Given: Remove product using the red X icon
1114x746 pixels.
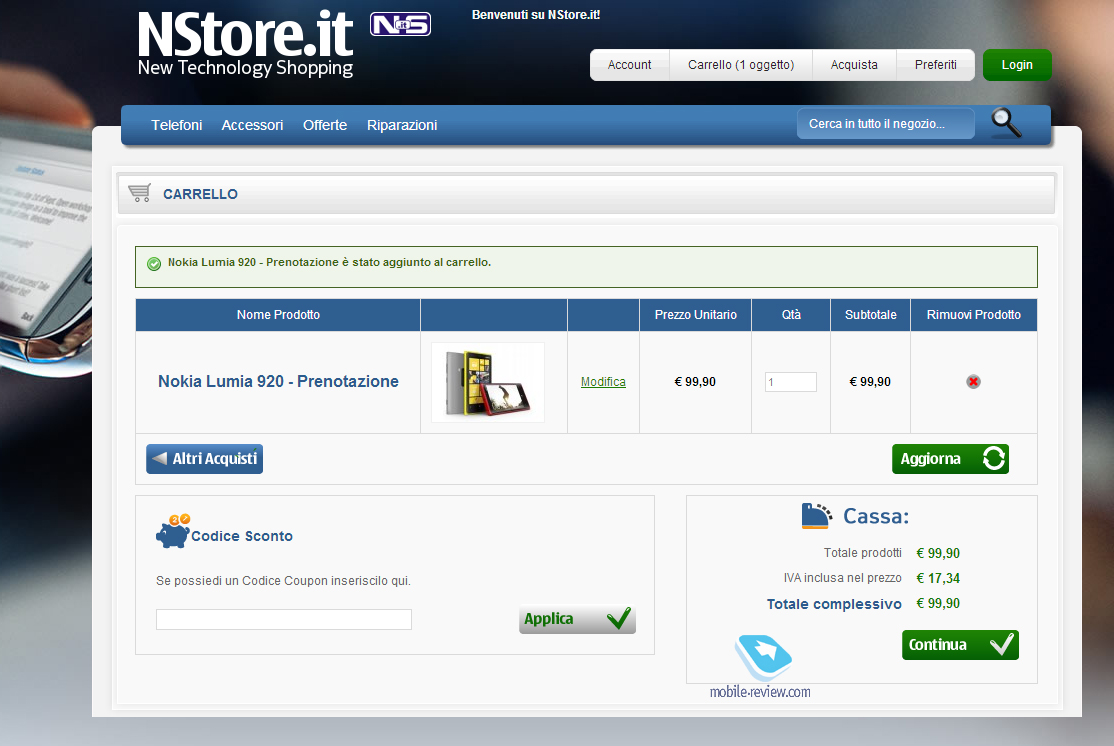Looking at the screenshot, I should coord(973,382).
